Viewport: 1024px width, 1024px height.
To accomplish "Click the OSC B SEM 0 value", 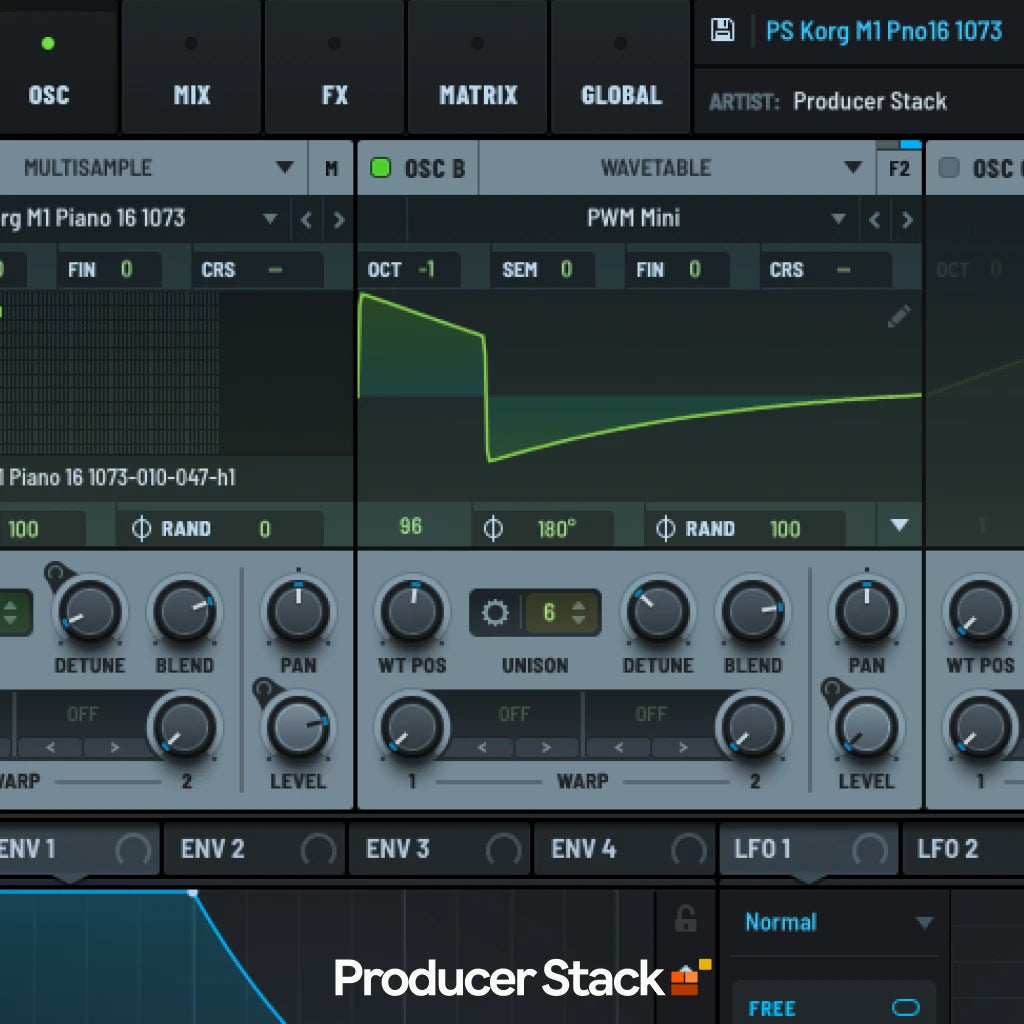I will (566, 269).
